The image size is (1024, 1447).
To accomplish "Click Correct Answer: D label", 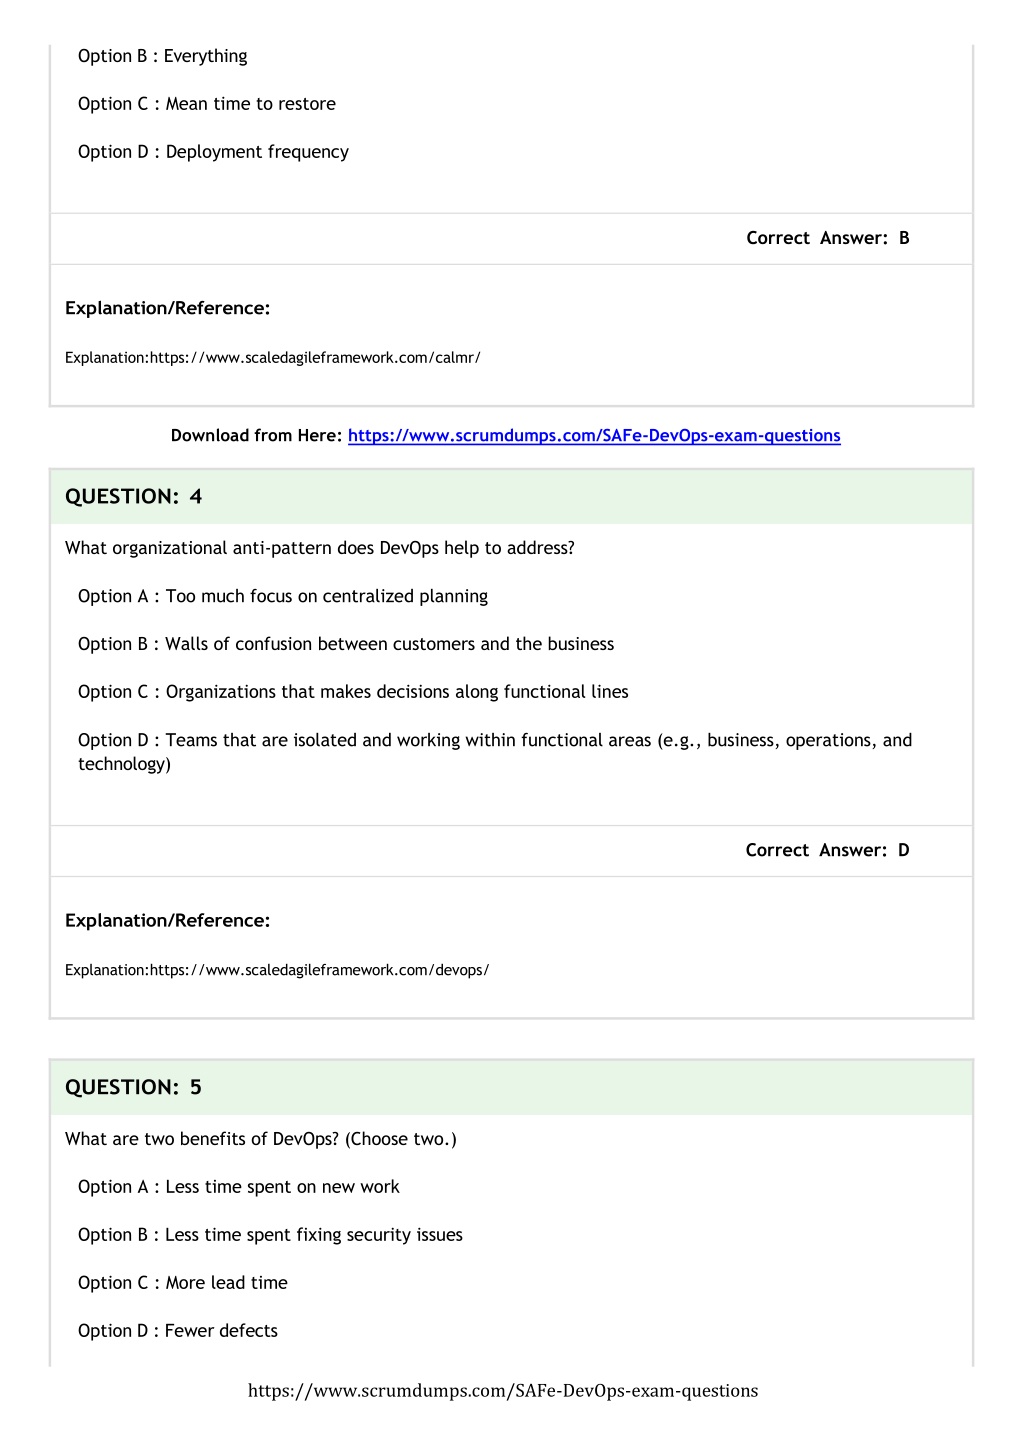I will pyautogui.click(x=828, y=850).
